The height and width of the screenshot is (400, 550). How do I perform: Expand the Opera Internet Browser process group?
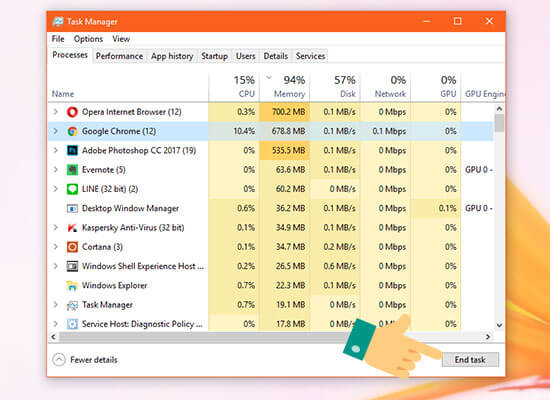[55, 112]
